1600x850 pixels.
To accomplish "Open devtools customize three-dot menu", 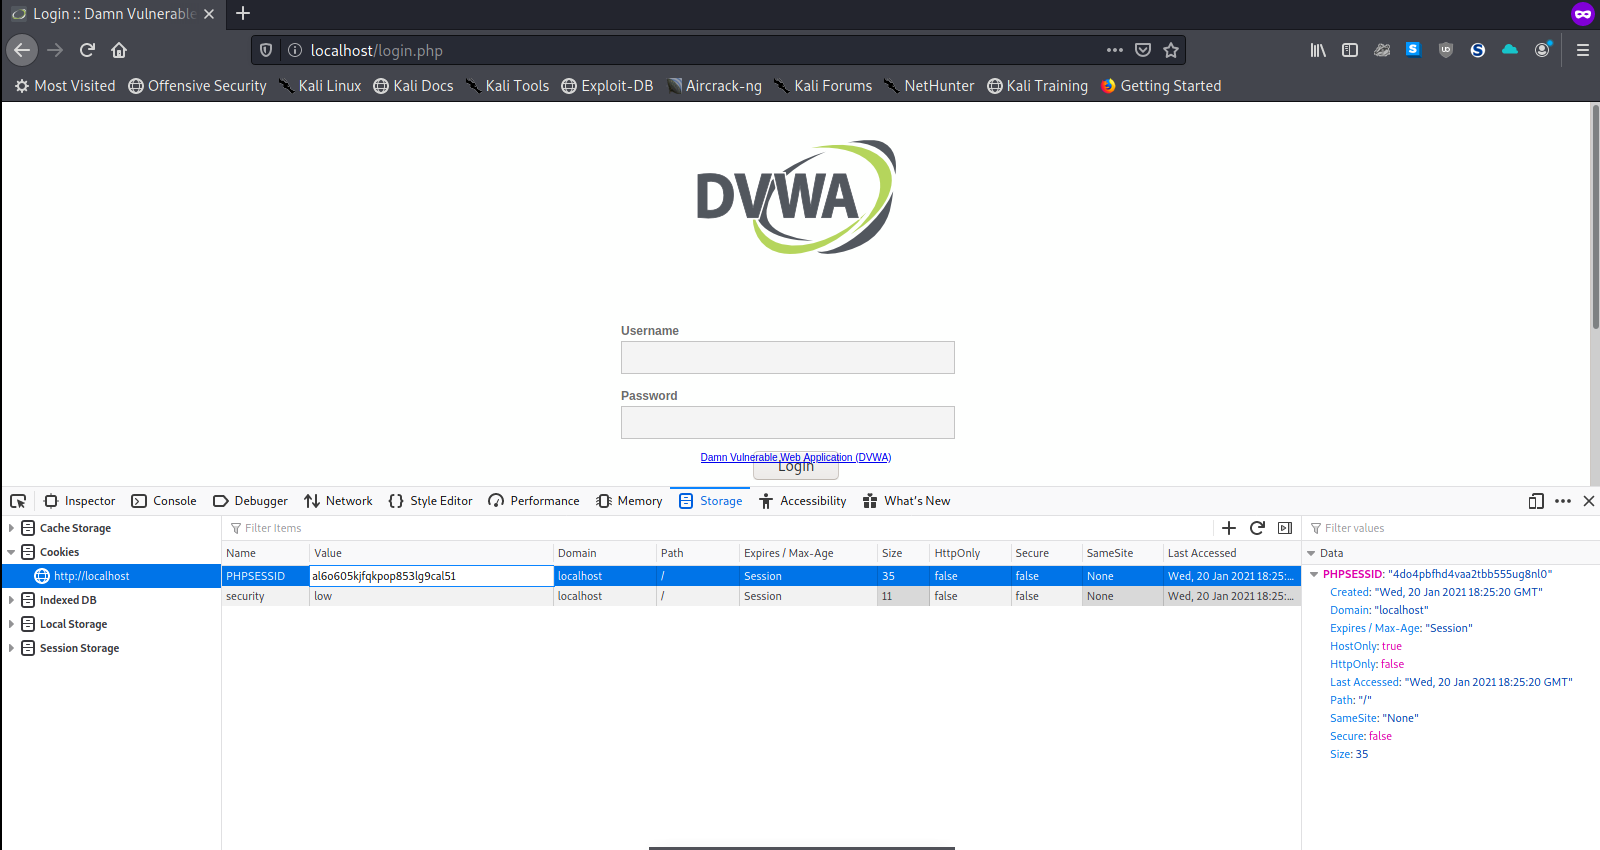I will pyautogui.click(x=1563, y=501).
